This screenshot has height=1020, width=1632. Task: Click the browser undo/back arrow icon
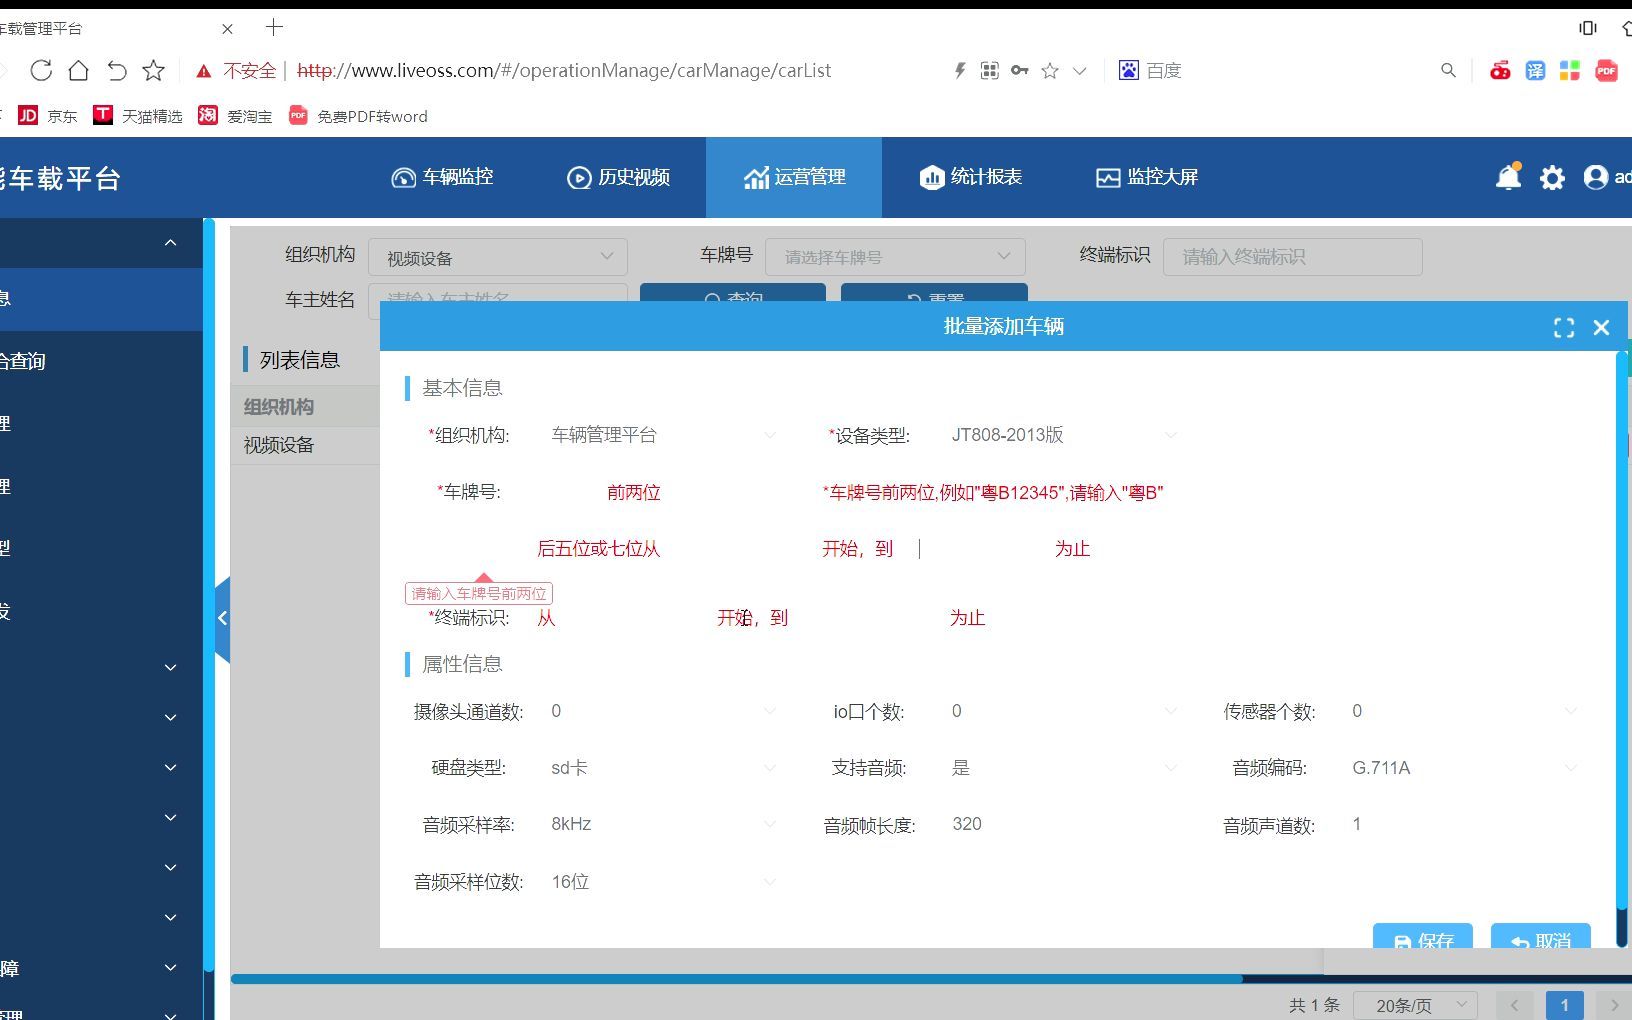(117, 70)
